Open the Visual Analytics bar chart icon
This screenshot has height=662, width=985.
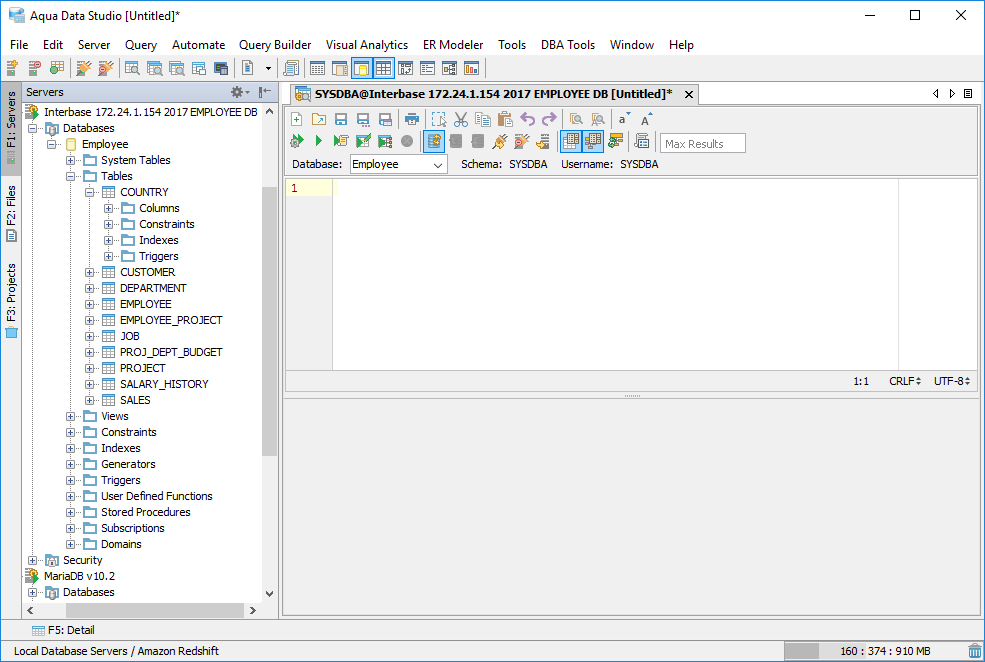click(x=471, y=68)
